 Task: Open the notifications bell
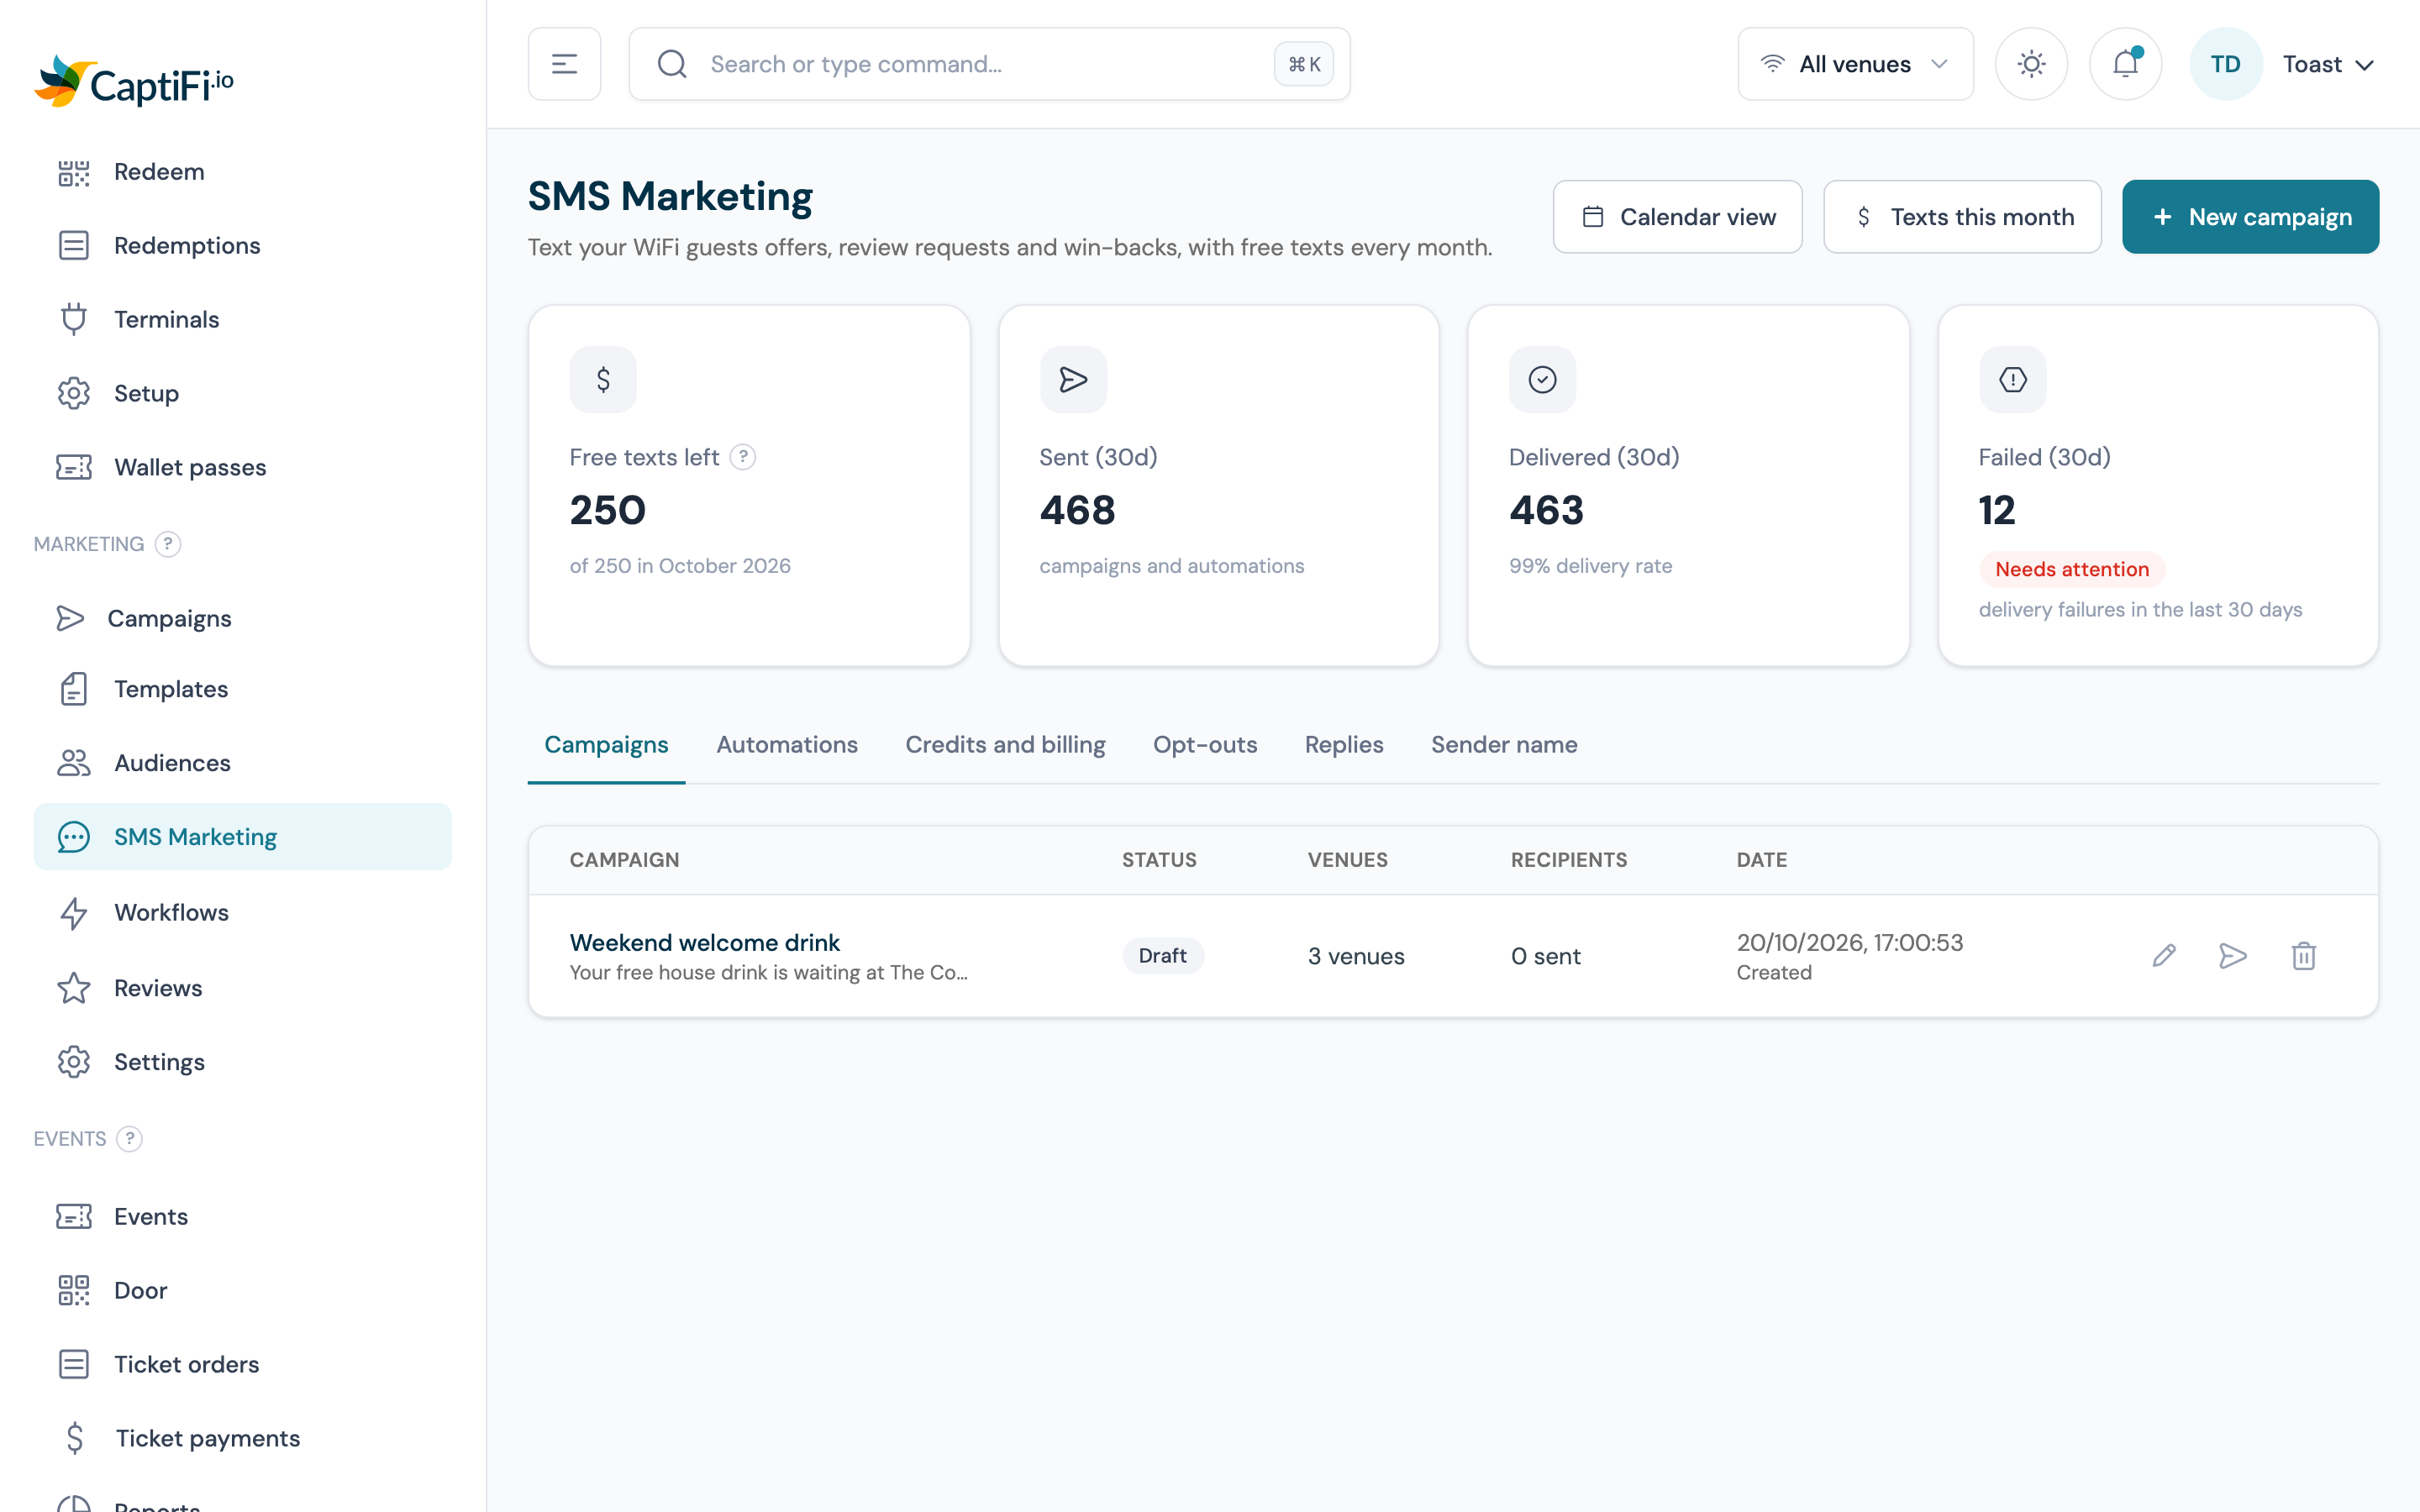point(2125,64)
